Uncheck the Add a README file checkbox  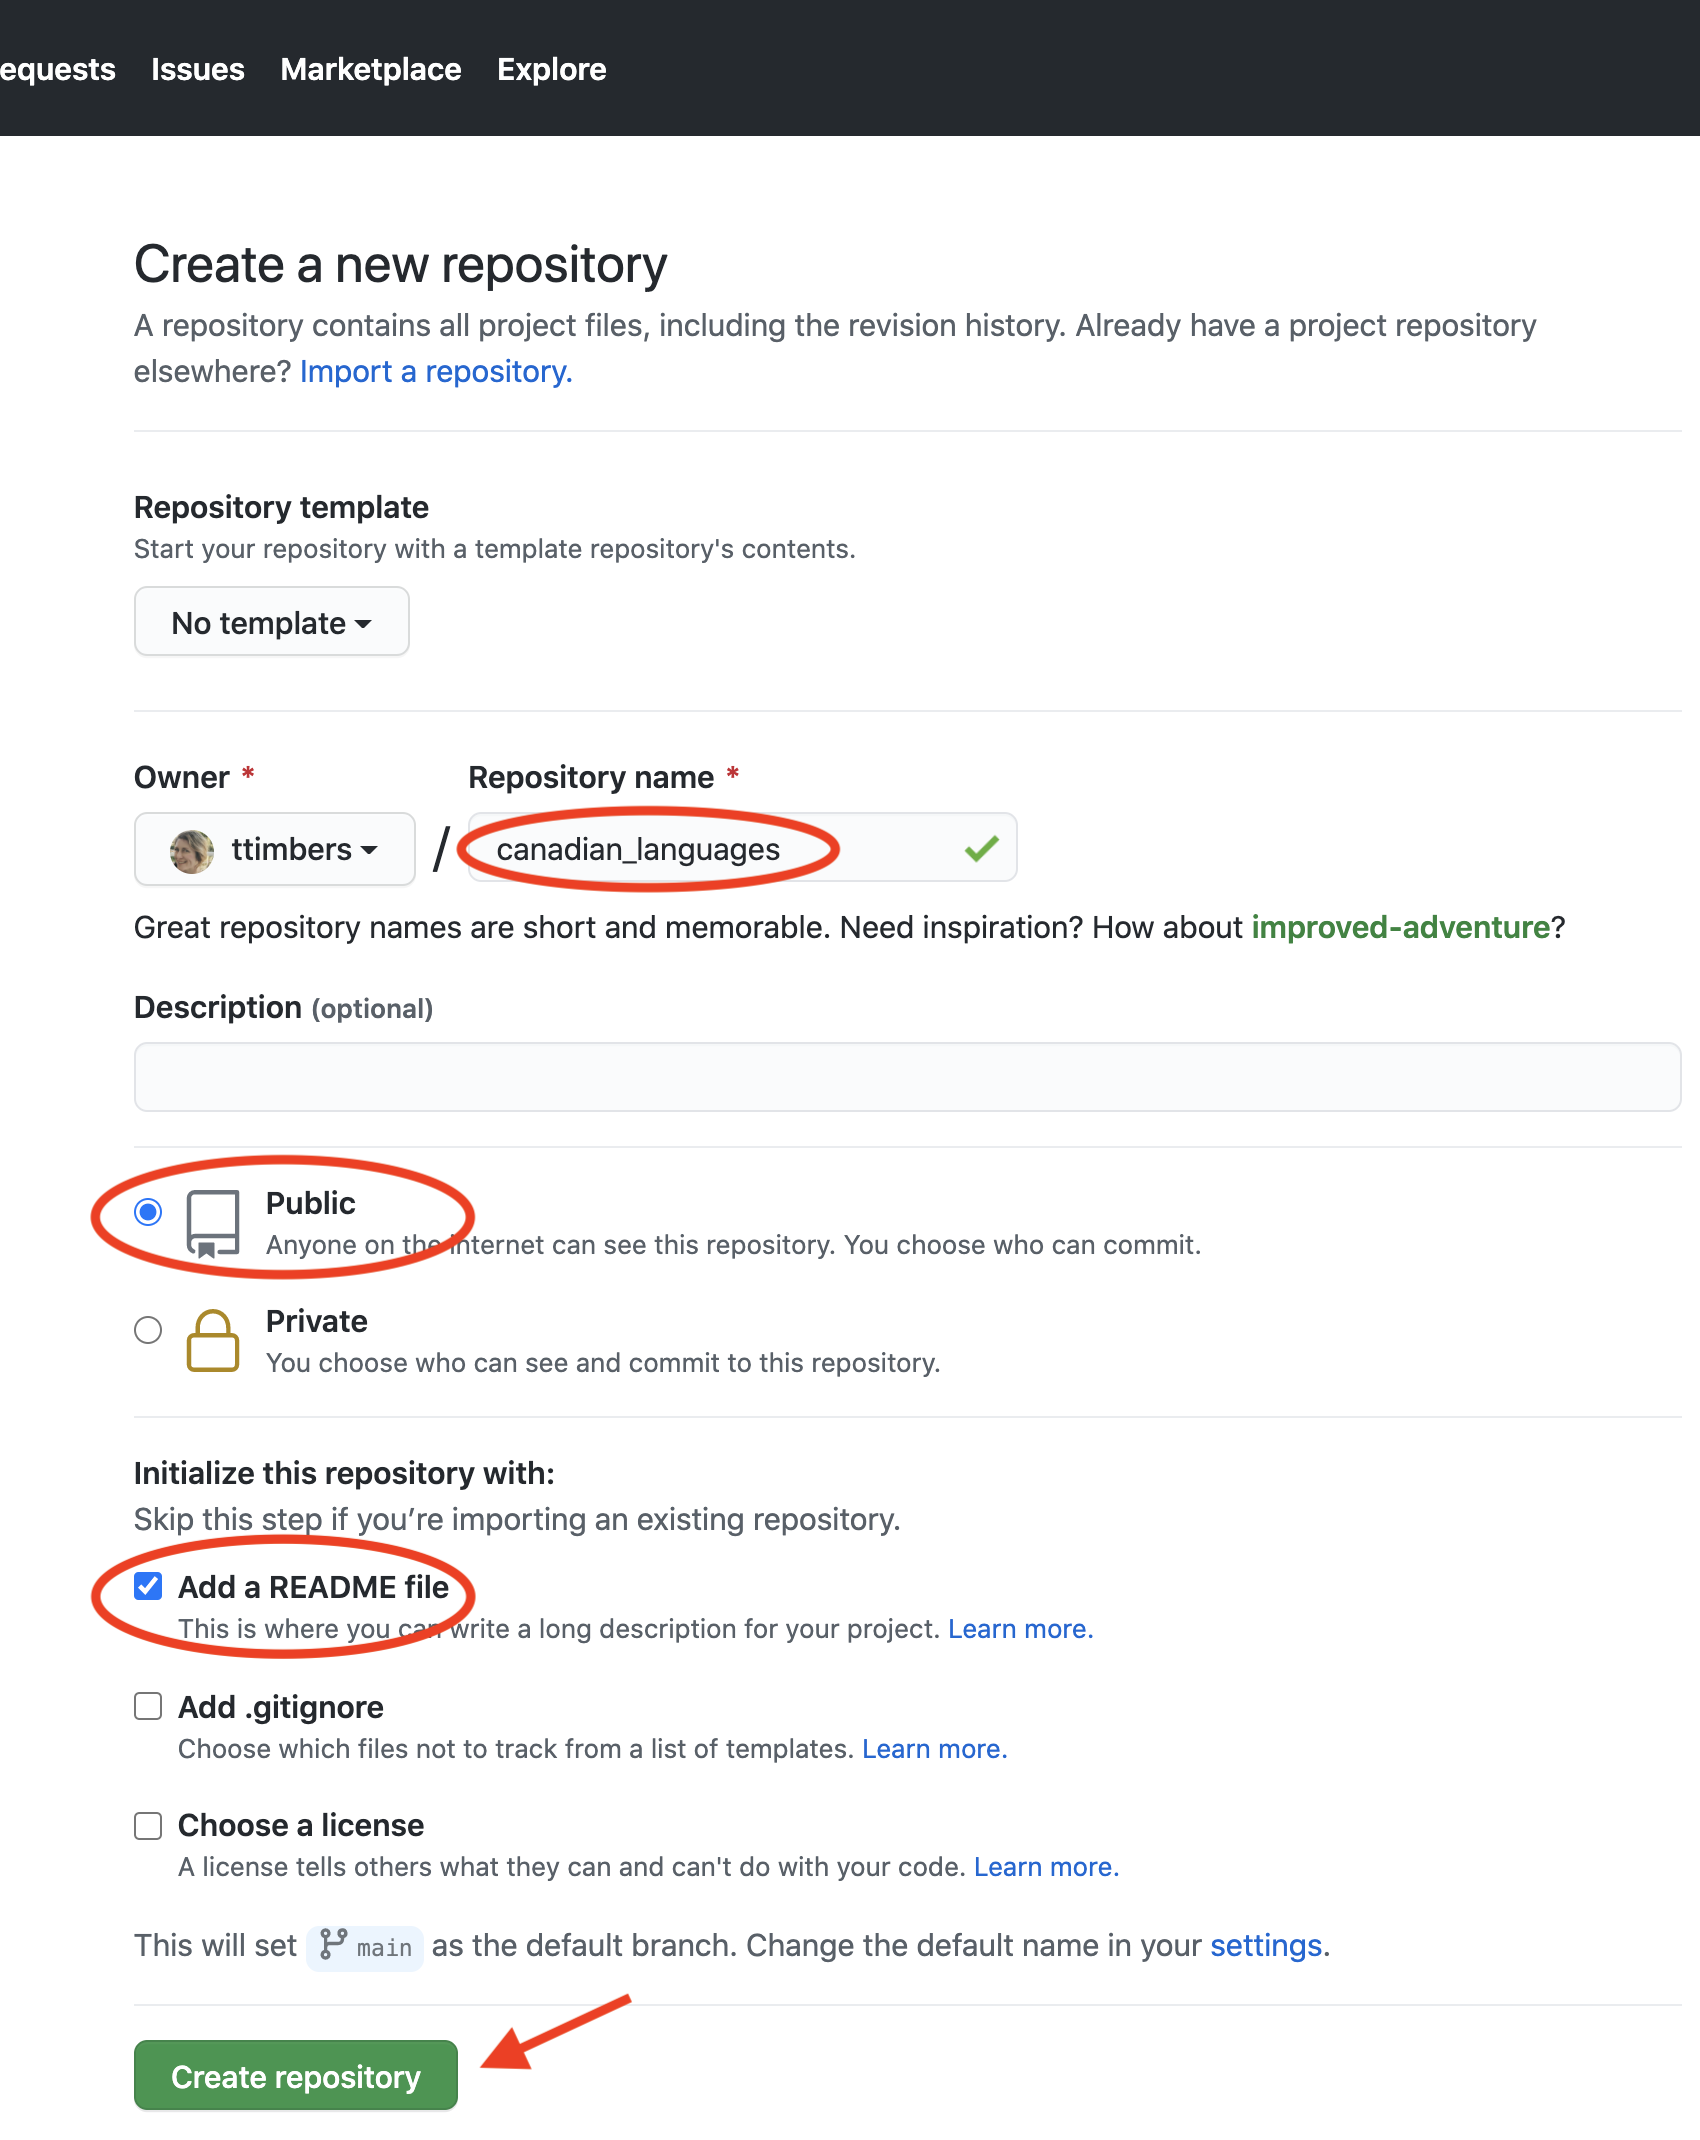tap(148, 1586)
